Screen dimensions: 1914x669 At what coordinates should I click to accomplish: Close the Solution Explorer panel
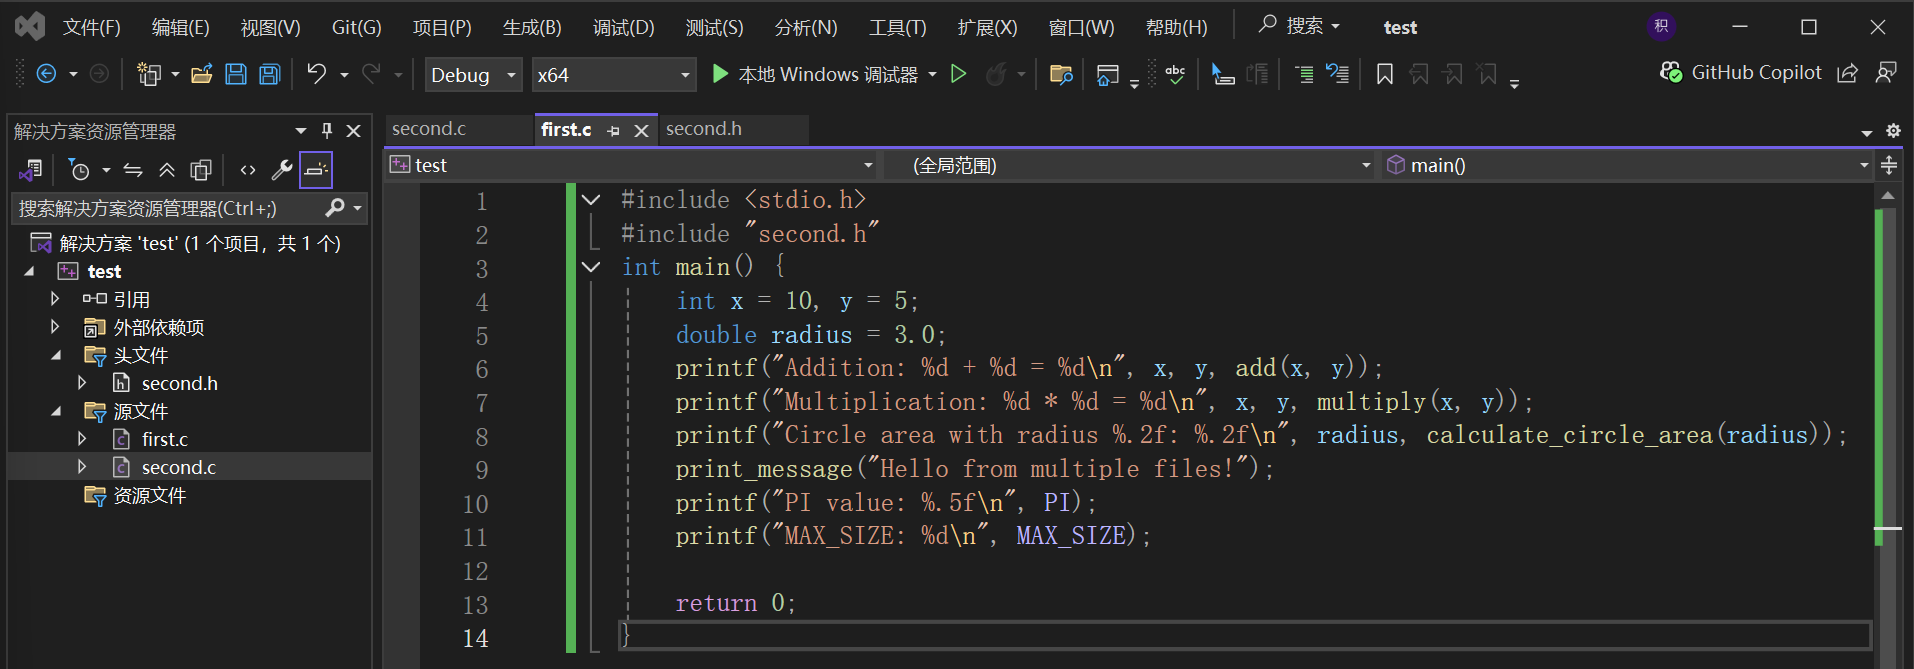353,131
